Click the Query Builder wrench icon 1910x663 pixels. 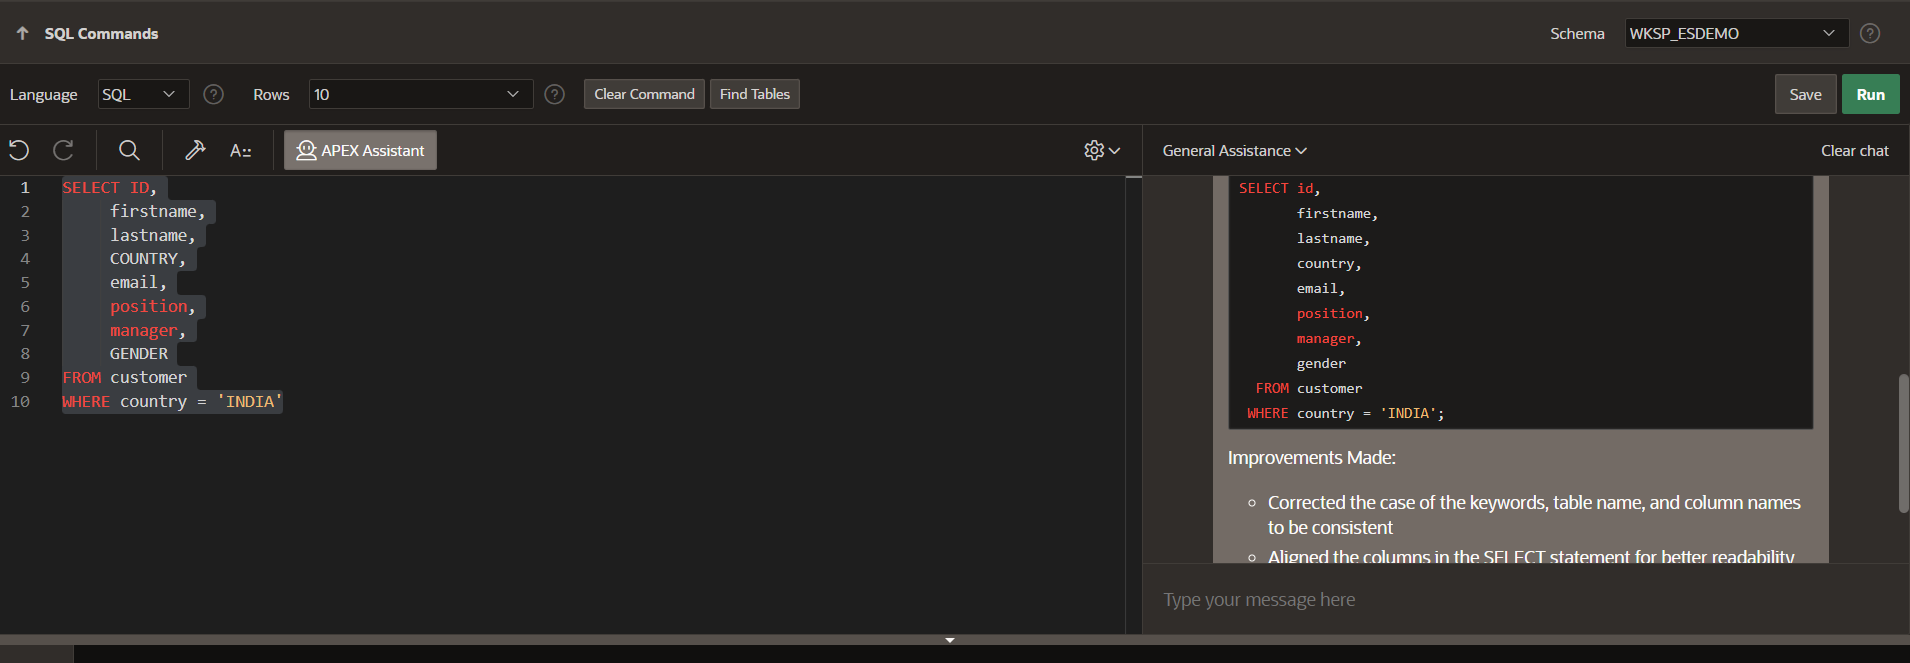coord(195,150)
